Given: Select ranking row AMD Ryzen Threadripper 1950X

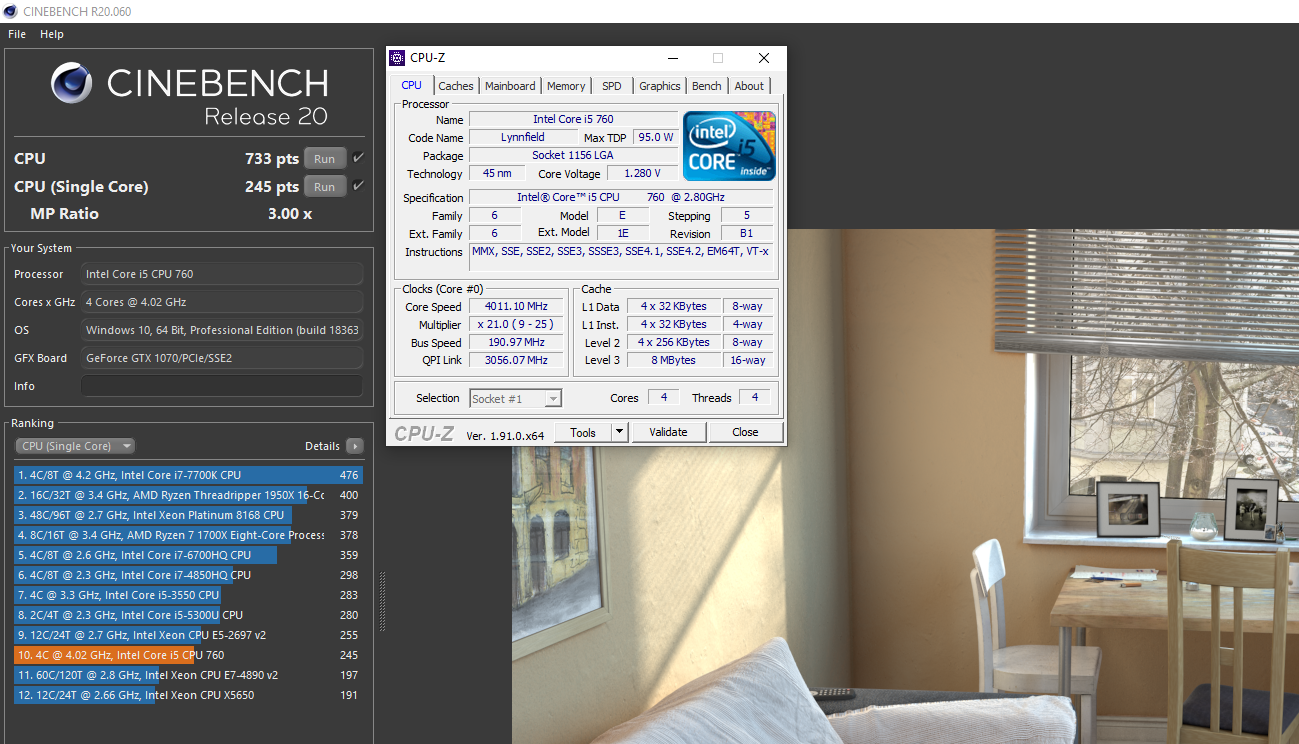Looking at the screenshot, I should pyautogui.click(x=188, y=495).
